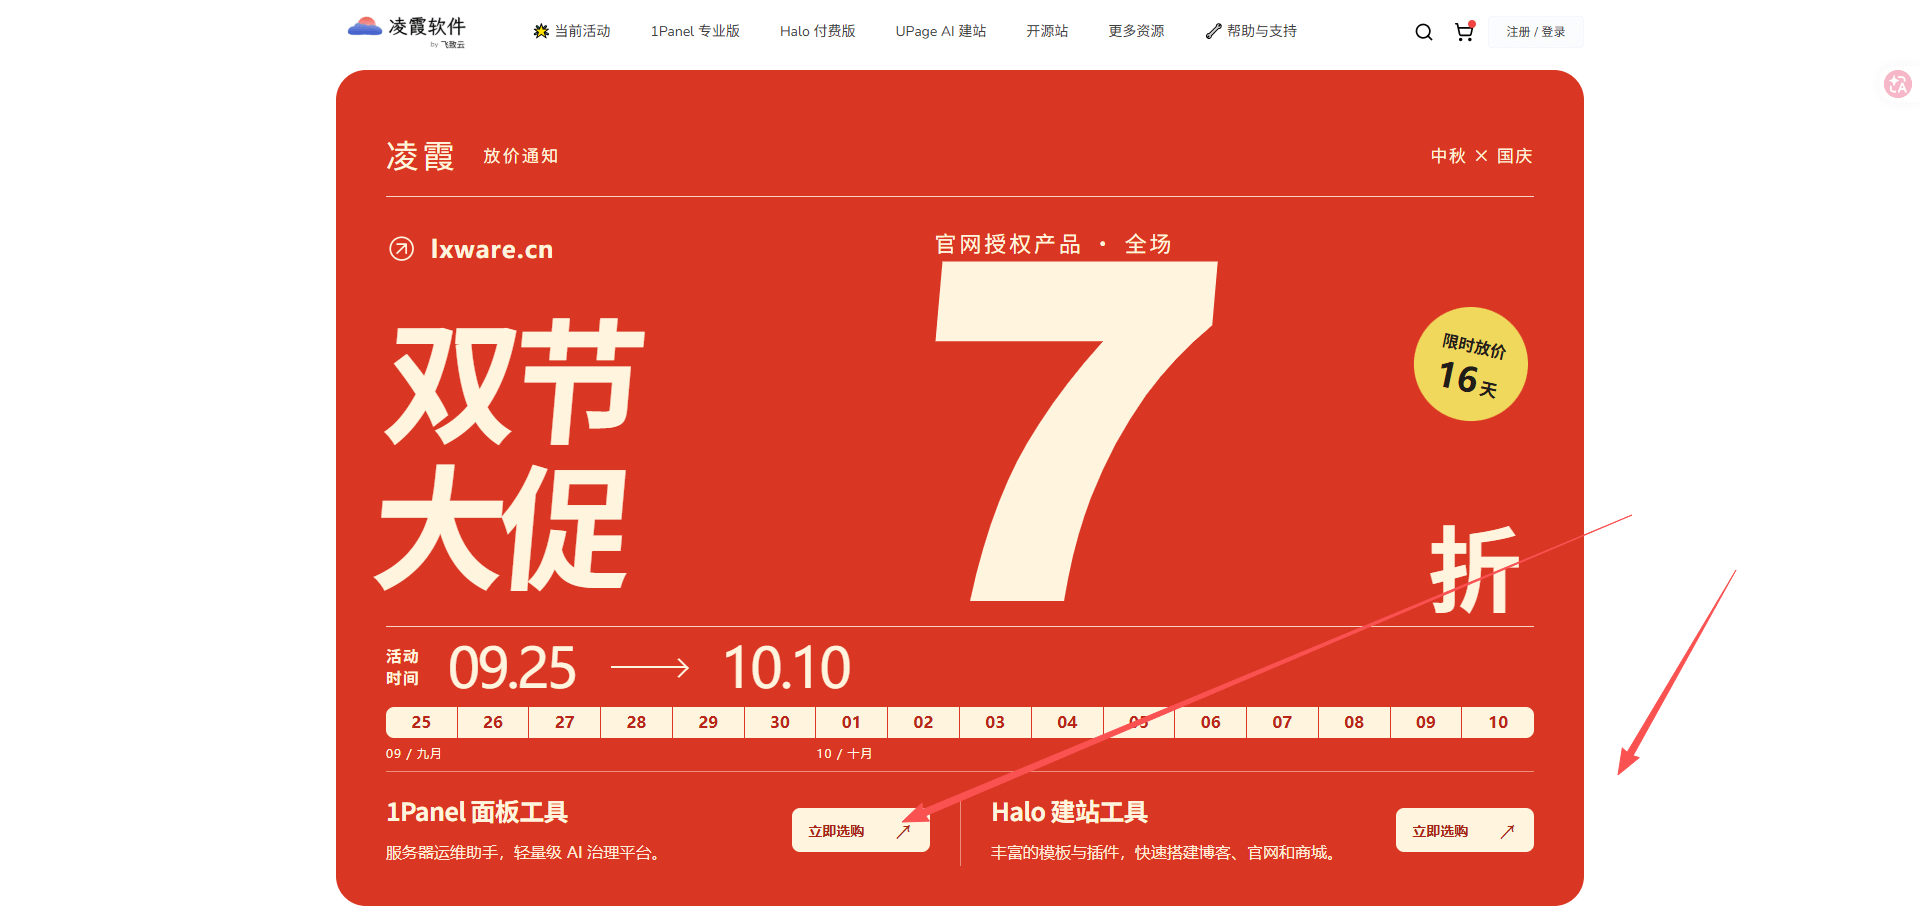This screenshot has height=919, width=1920.
Task: Click the 官网授权产品 · 全场 text
Action: (1053, 244)
